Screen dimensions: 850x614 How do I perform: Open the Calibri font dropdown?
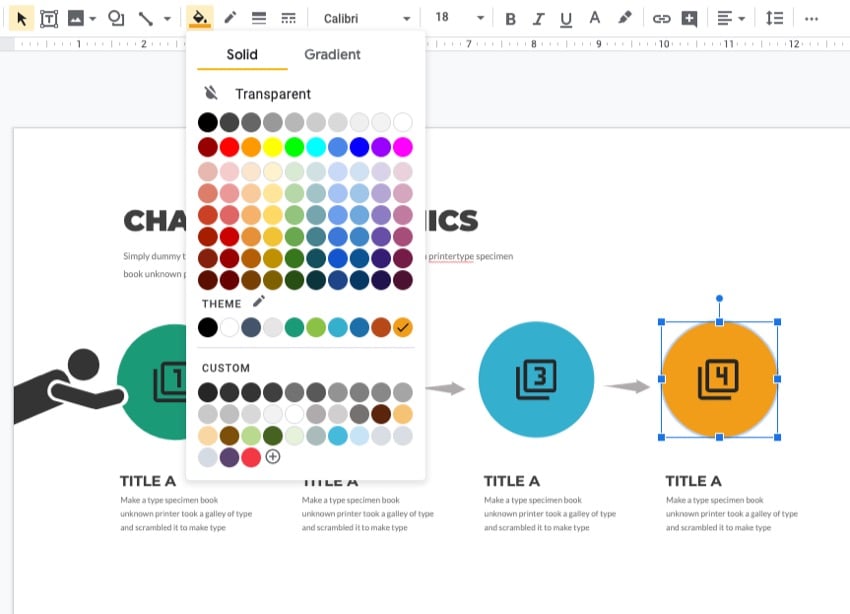click(366, 18)
